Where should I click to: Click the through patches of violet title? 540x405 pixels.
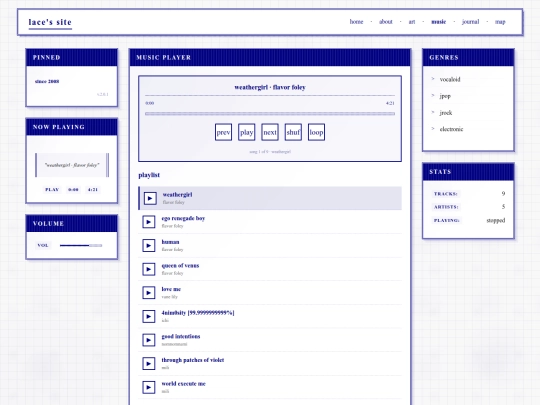point(193,360)
